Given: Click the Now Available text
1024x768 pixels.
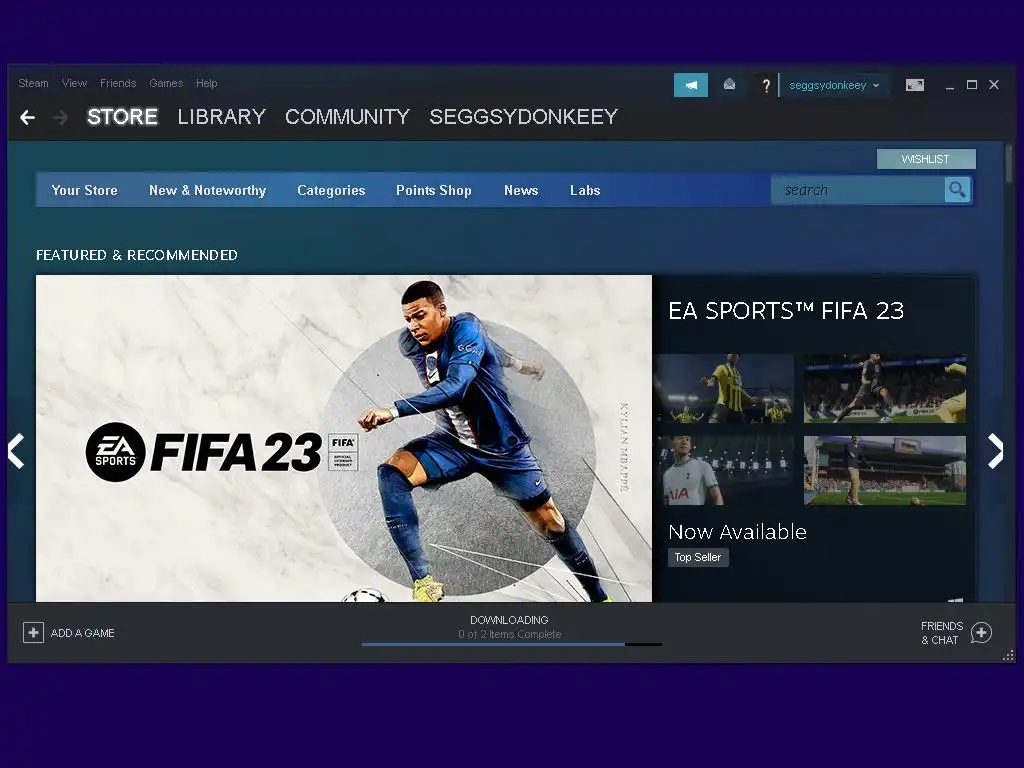Looking at the screenshot, I should [x=737, y=532].
